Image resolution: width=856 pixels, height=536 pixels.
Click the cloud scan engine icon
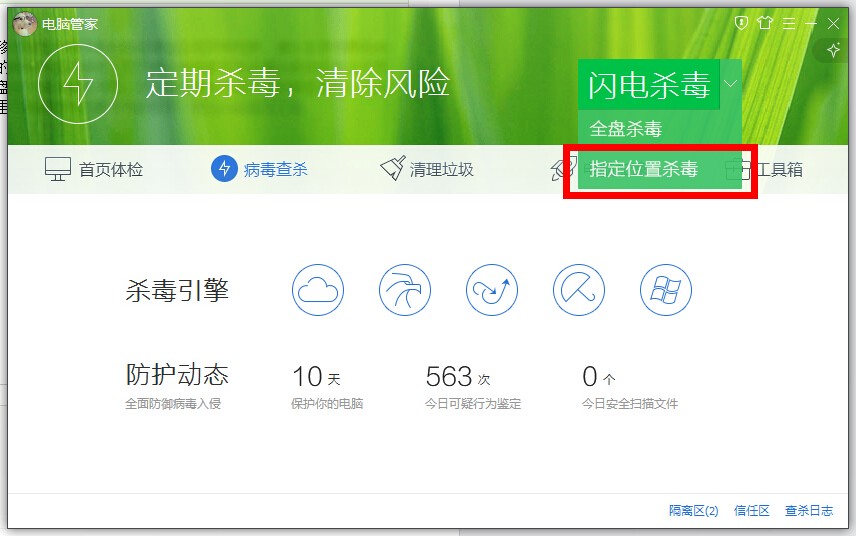[318, 290]
